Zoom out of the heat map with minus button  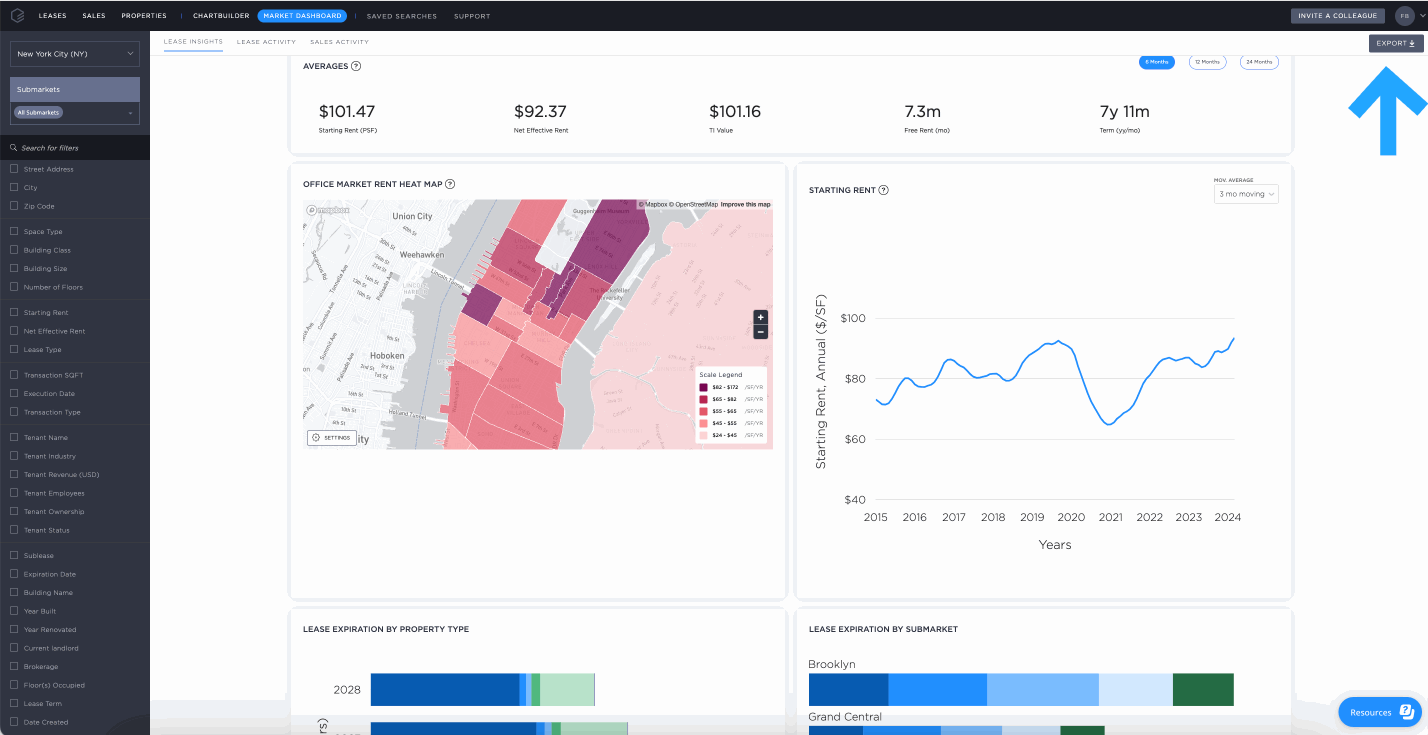[760, 331]
